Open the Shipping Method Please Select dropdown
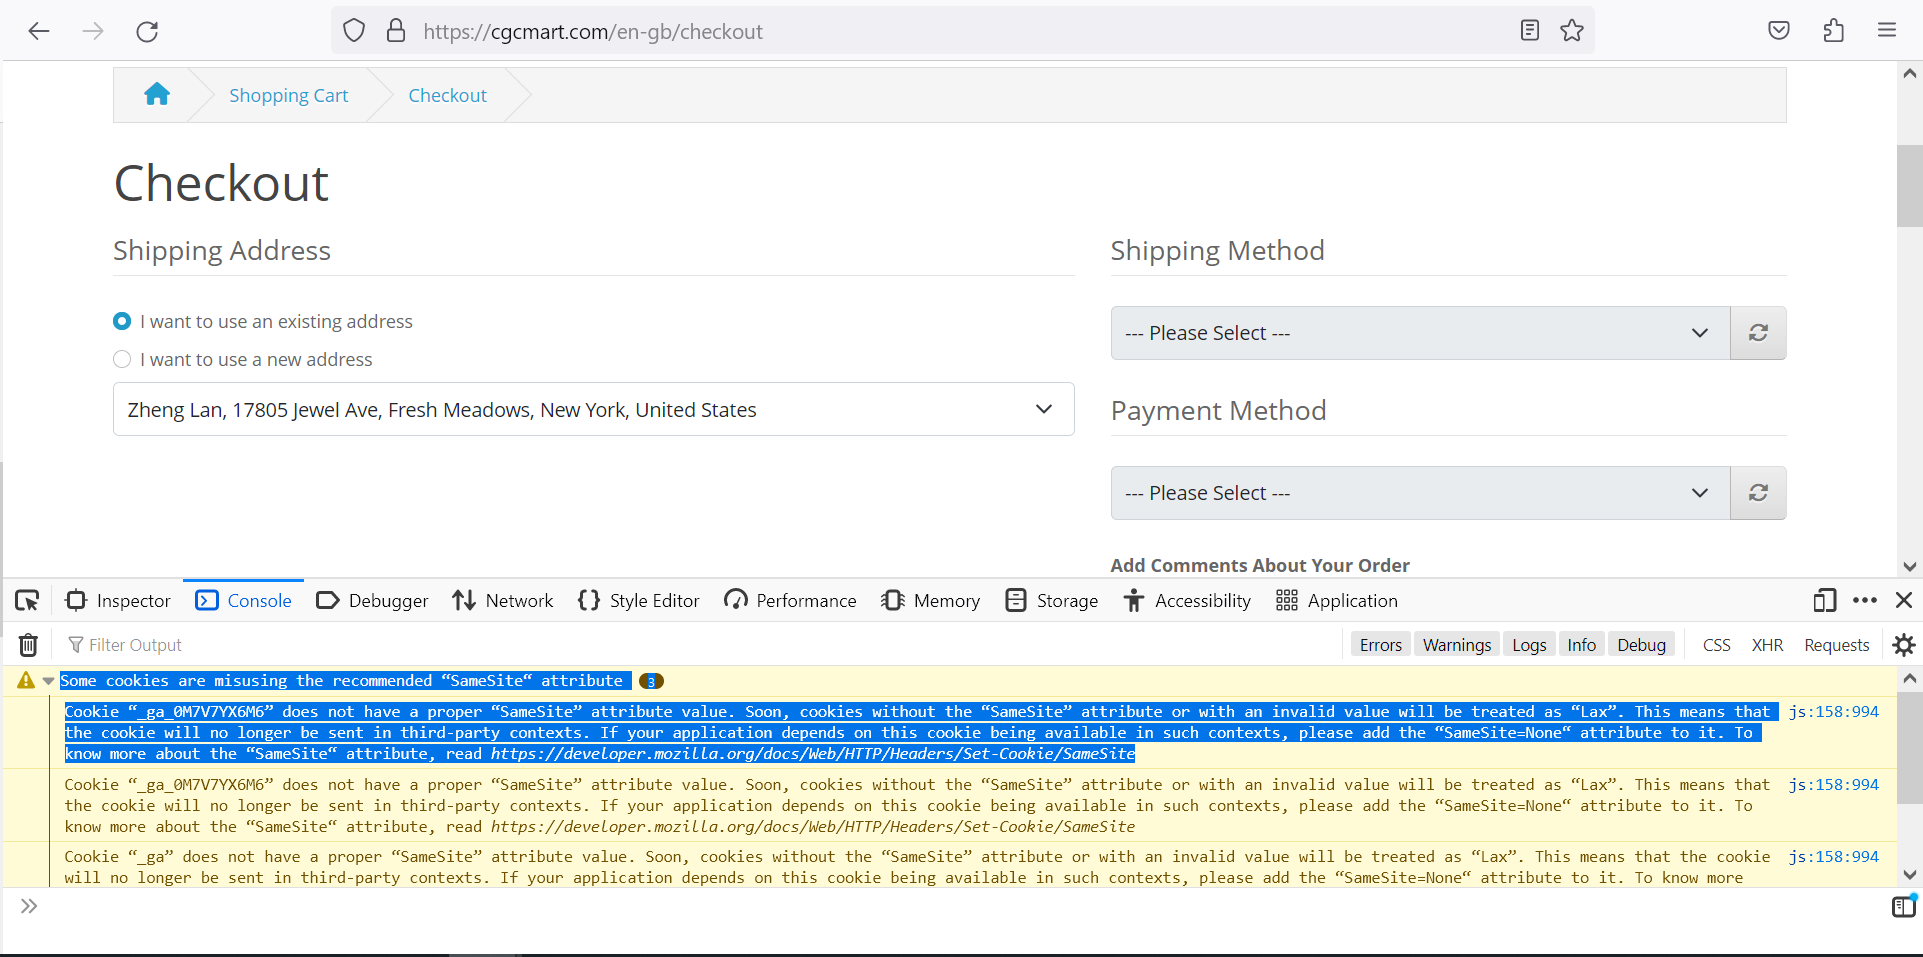1923x957 pixels. [1420, 333]
